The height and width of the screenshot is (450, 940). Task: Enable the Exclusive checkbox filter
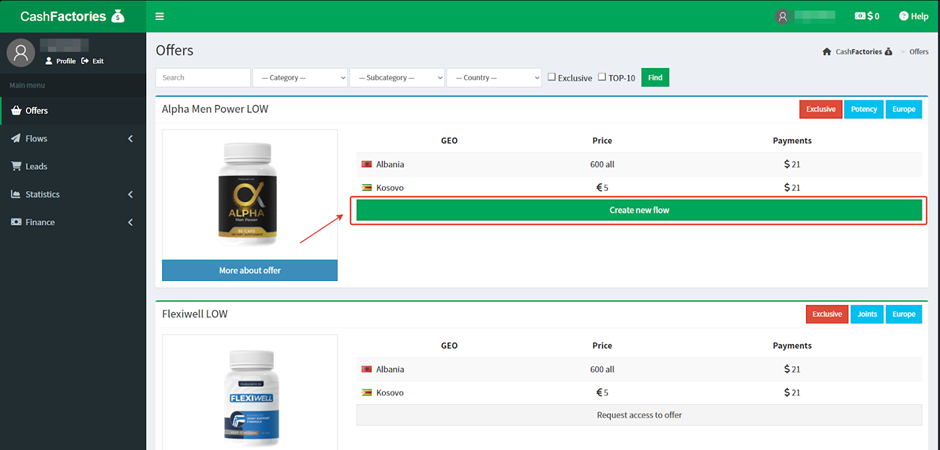[552, 77]
